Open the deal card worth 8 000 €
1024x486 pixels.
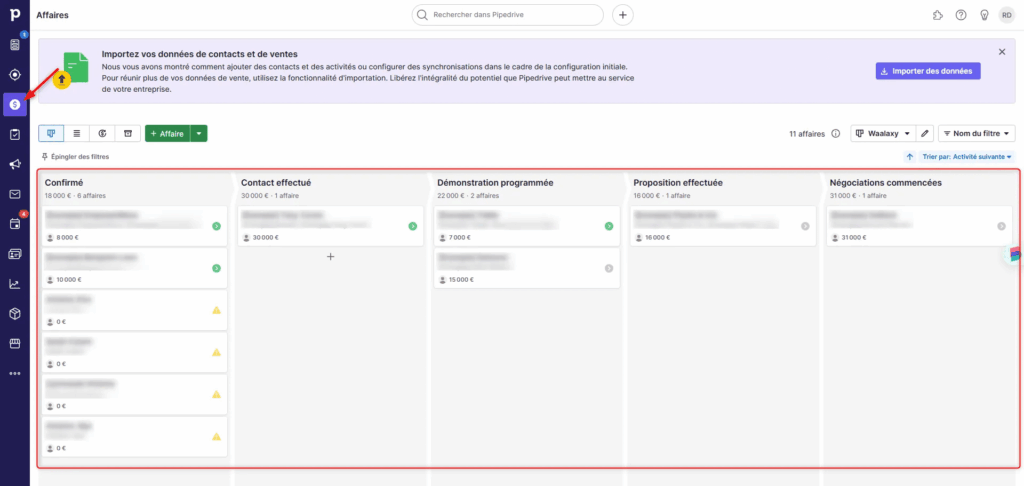click(135, 226)
